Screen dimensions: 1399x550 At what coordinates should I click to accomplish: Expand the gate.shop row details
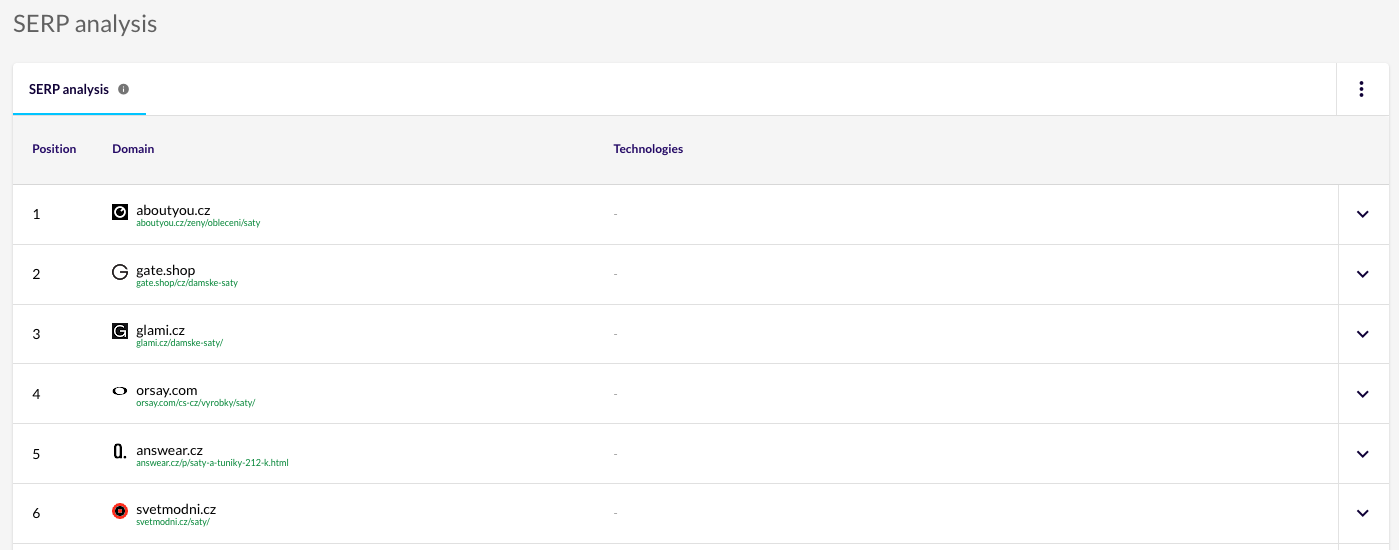(x=1362, y=274)
